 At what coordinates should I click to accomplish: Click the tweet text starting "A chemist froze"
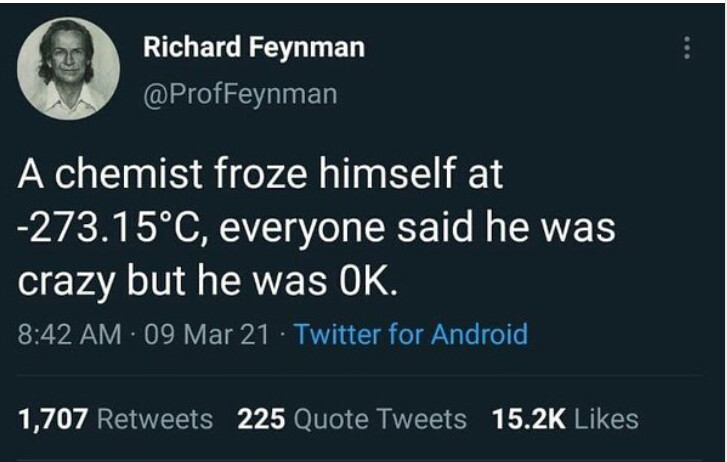tap(260, 178)
